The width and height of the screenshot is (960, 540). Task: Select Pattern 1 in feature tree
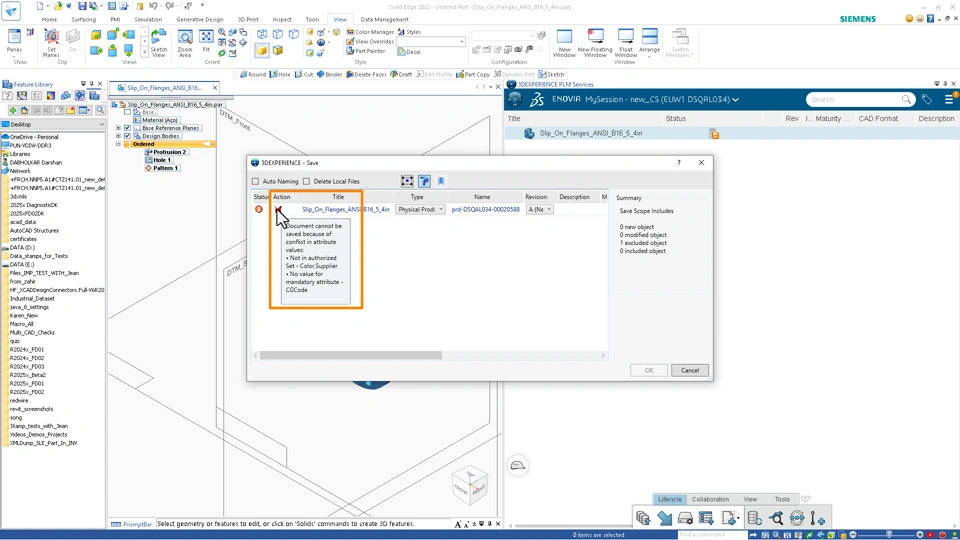[x=165, y=168]
